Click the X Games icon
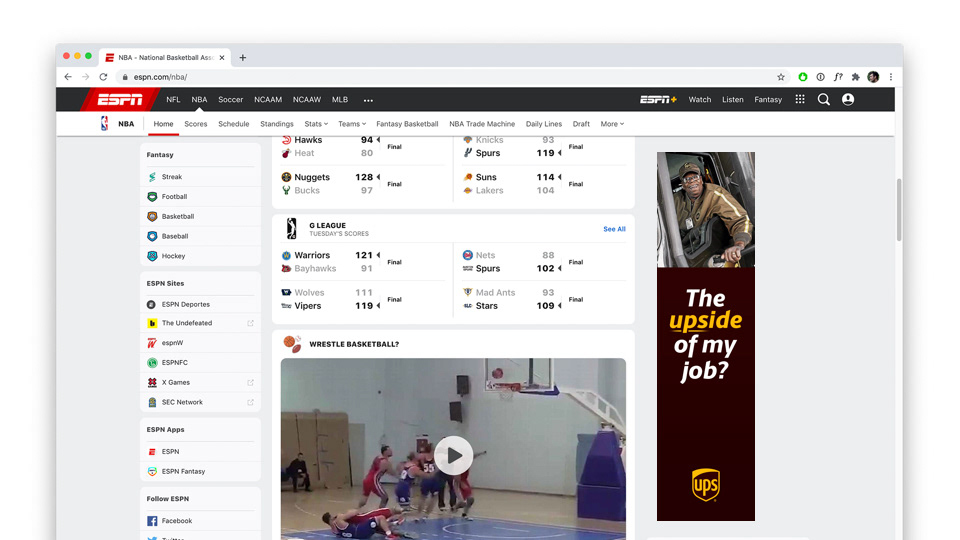The image size is (960, 540). [x=152, y=383]
